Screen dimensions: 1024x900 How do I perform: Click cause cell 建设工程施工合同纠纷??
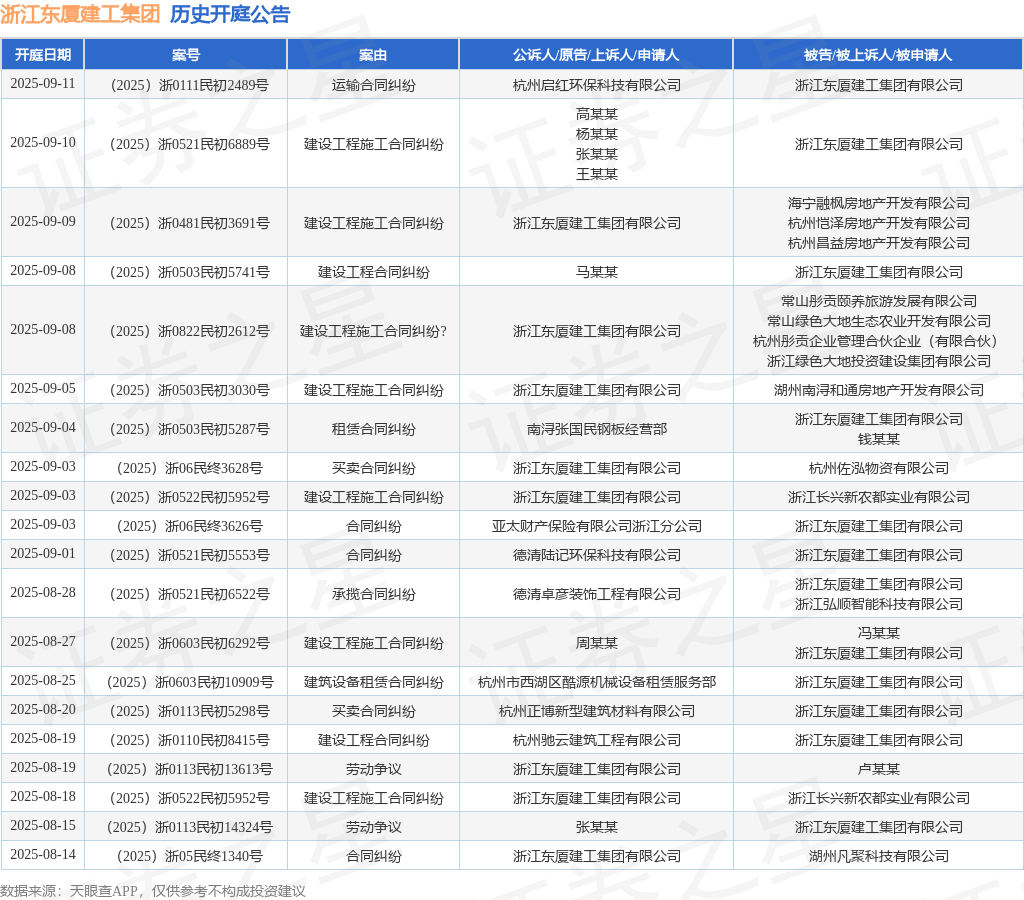point(374,331)
